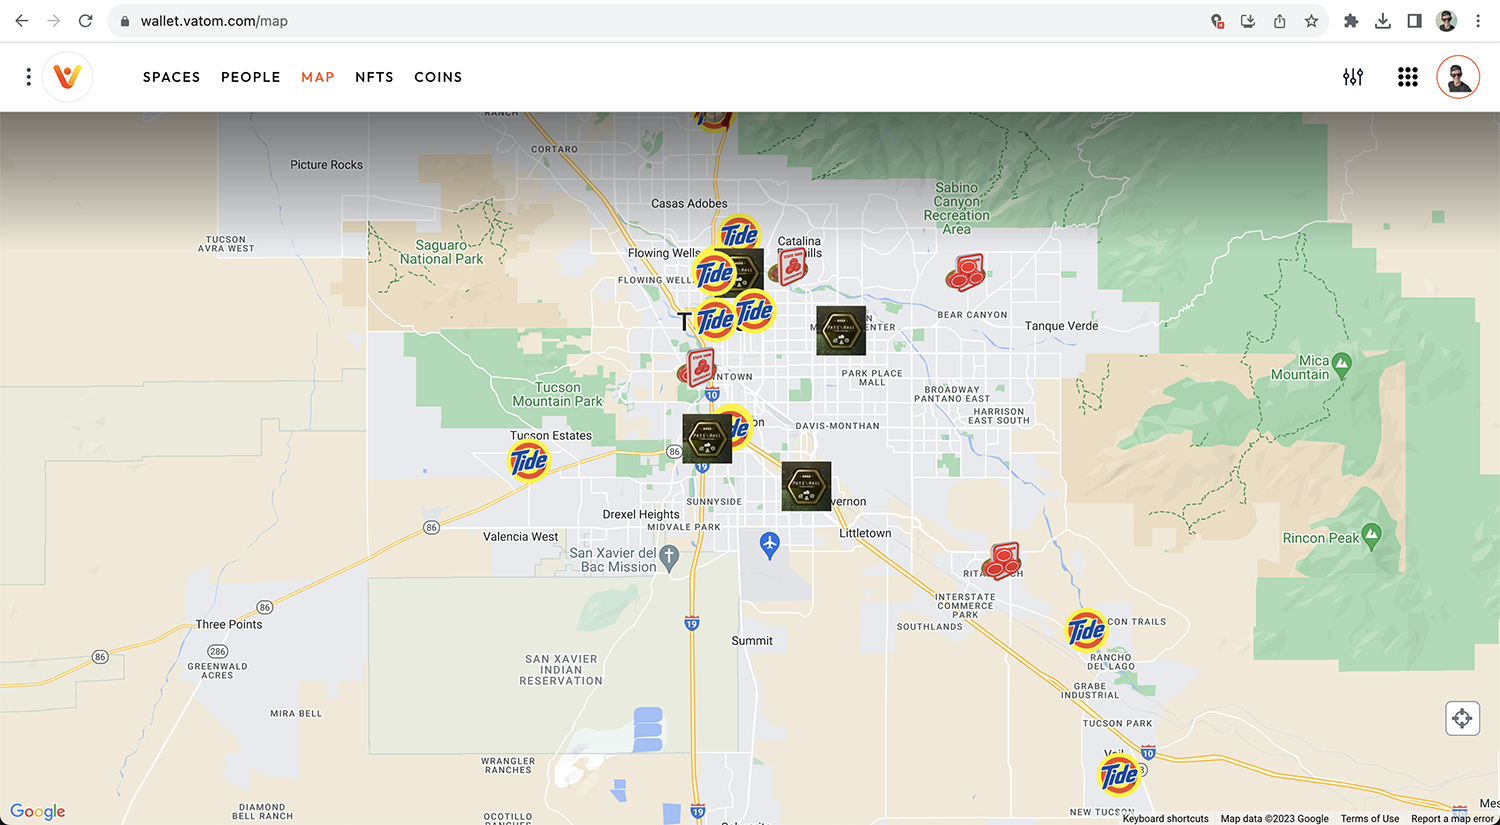
Task: Click the Sabino Canyon Recreation Area label
Action: coord(957,208)
